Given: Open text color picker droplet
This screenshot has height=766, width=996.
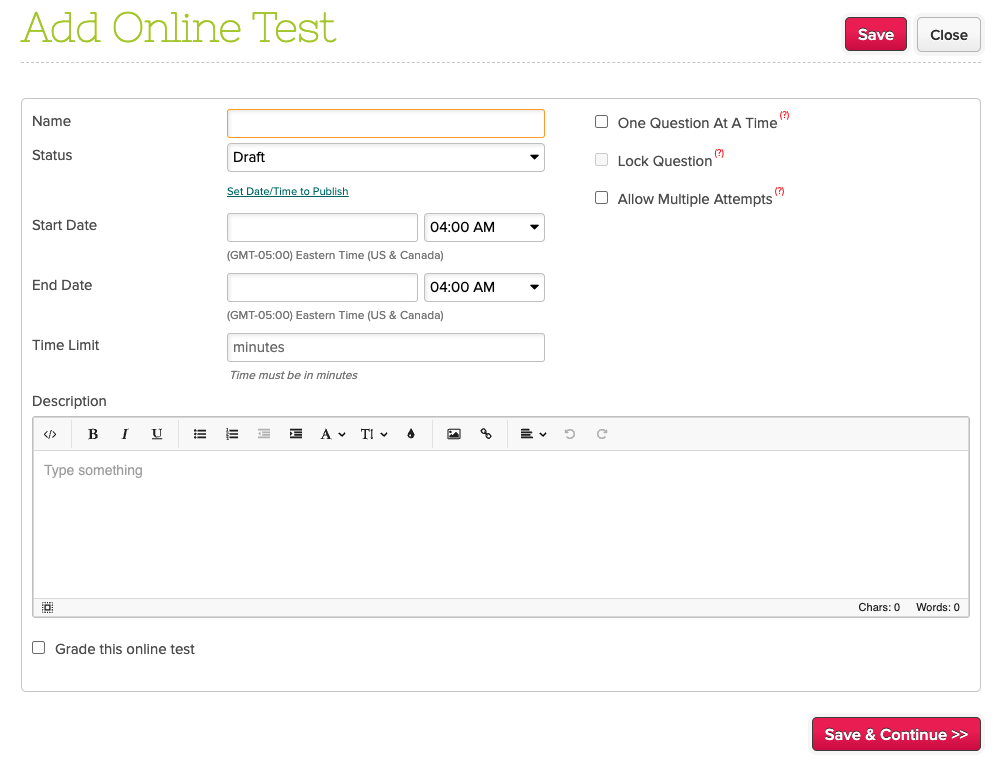Looking at the screenshot, I should [x=410, y=434].
